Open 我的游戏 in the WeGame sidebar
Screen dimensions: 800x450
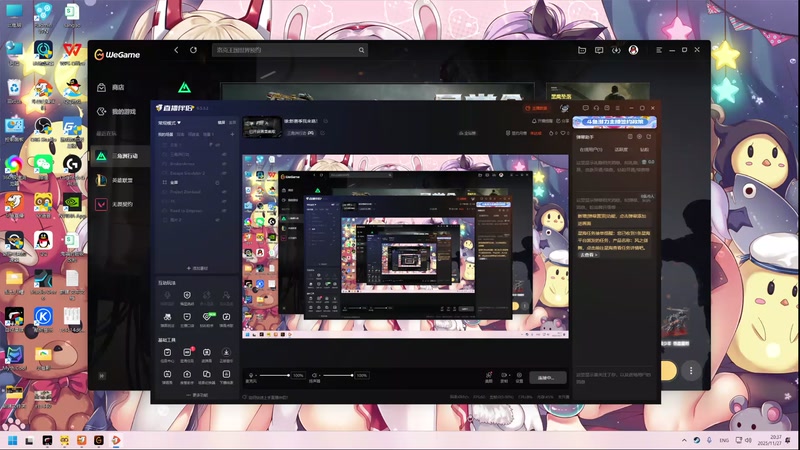click(124, 112)
